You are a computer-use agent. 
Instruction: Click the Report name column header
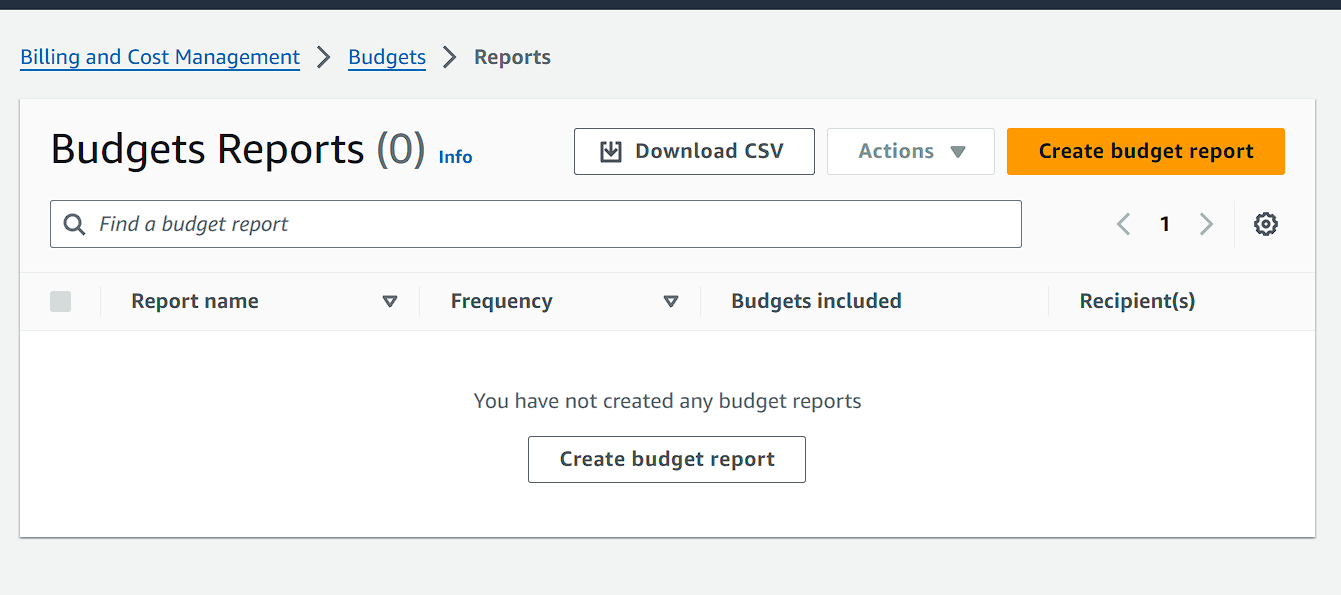tap(195, 301)
